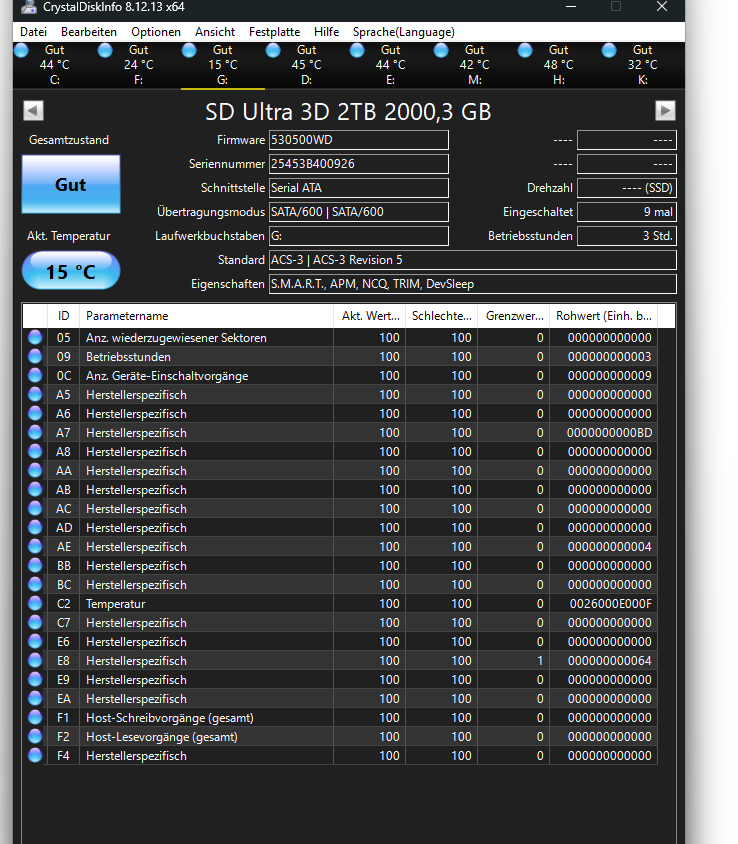Select row Host-Schreibvorgänge (gesamt)

tap(340, 718)
